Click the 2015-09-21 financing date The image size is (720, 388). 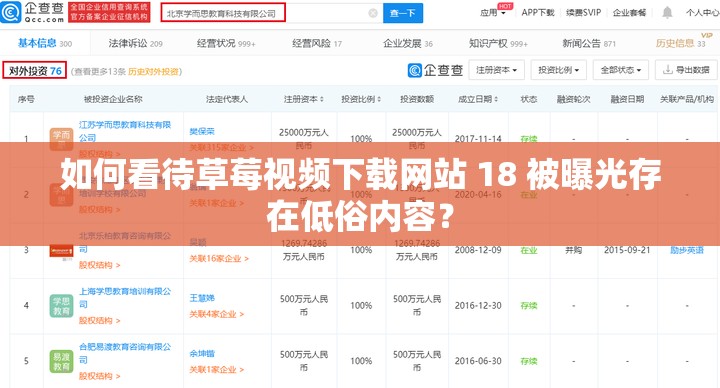click(x=627, y=250)
